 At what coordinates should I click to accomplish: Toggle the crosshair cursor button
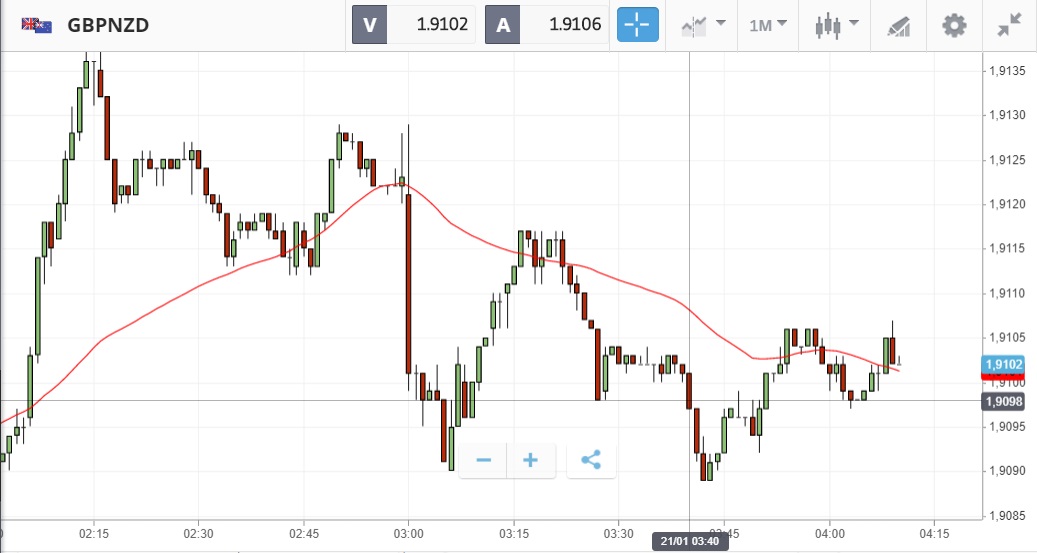638,25
